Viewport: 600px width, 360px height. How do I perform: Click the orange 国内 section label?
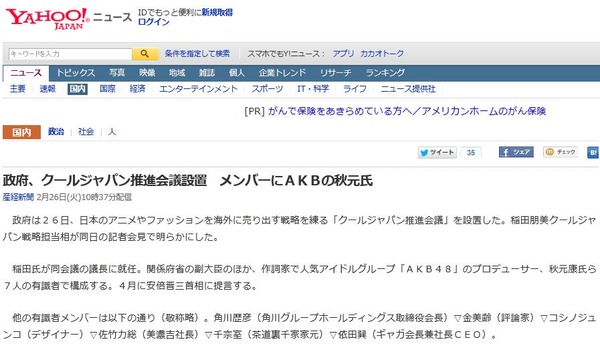[x=21, y=132]
